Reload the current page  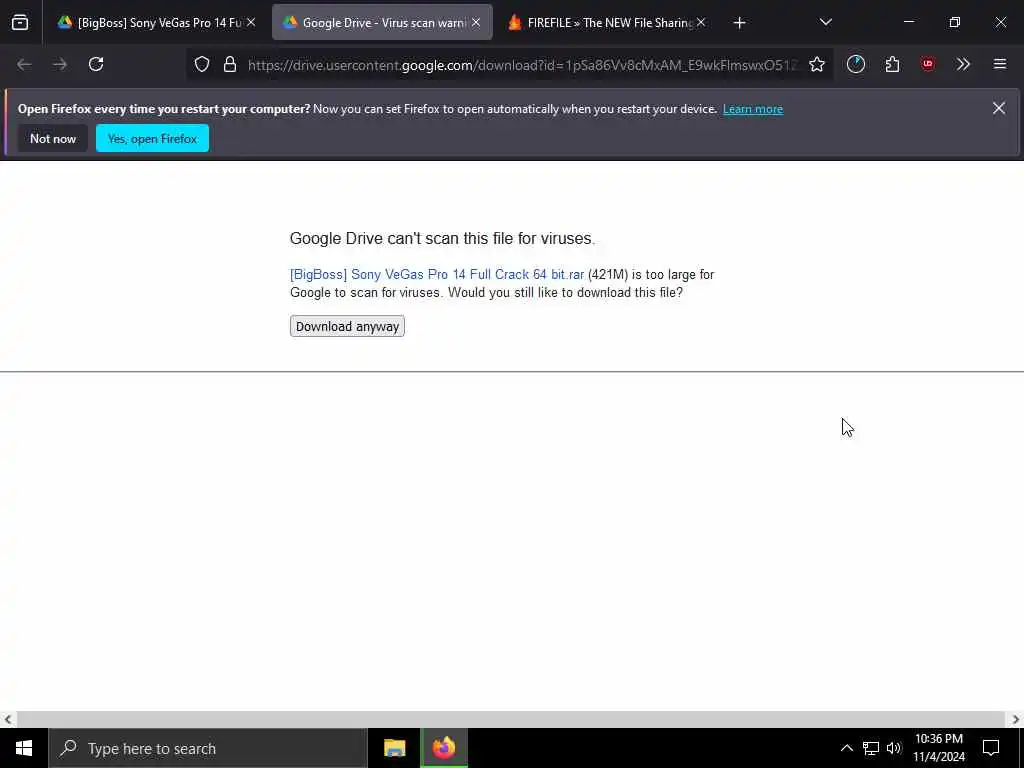point(96,65)
